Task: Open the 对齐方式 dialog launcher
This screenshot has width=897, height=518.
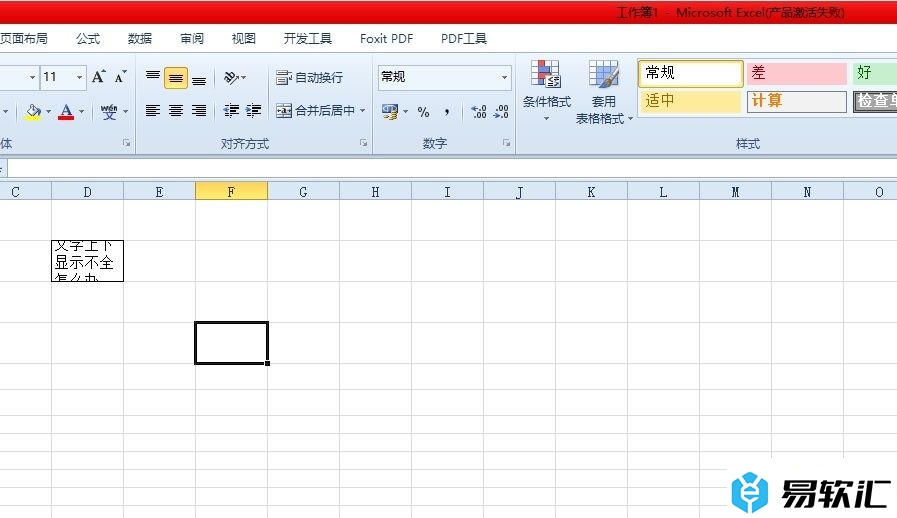Action: 363,143
